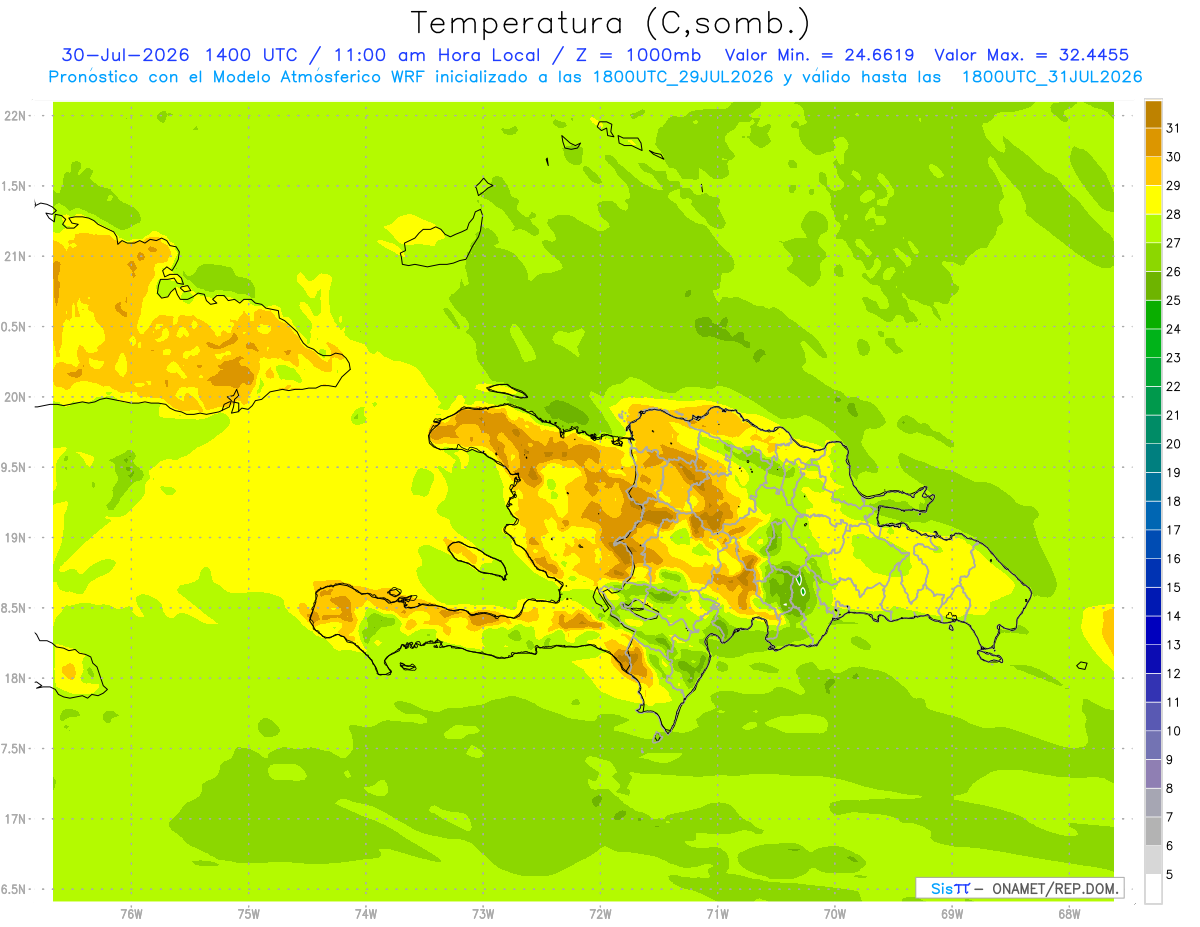
Task: Click the legend value '23'
Action: [1174, 357]
